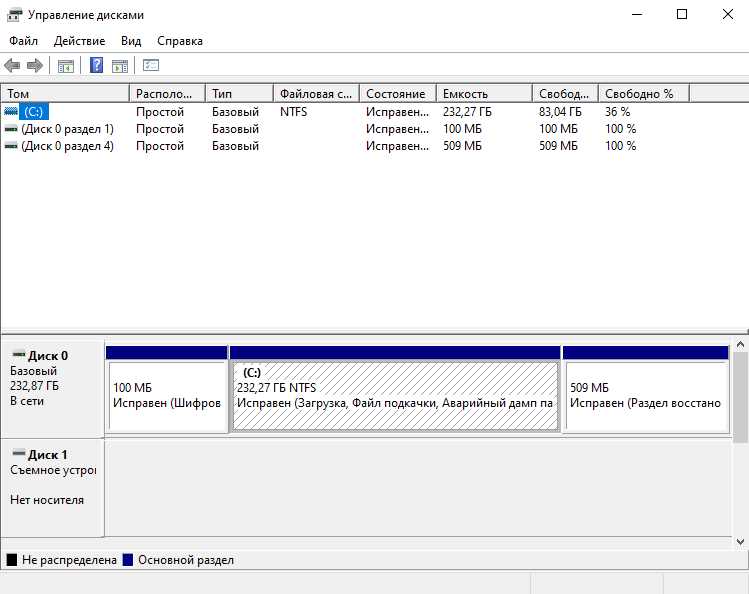Open the Справка menu
749x594 pixels.
click(x=180, y=41)
